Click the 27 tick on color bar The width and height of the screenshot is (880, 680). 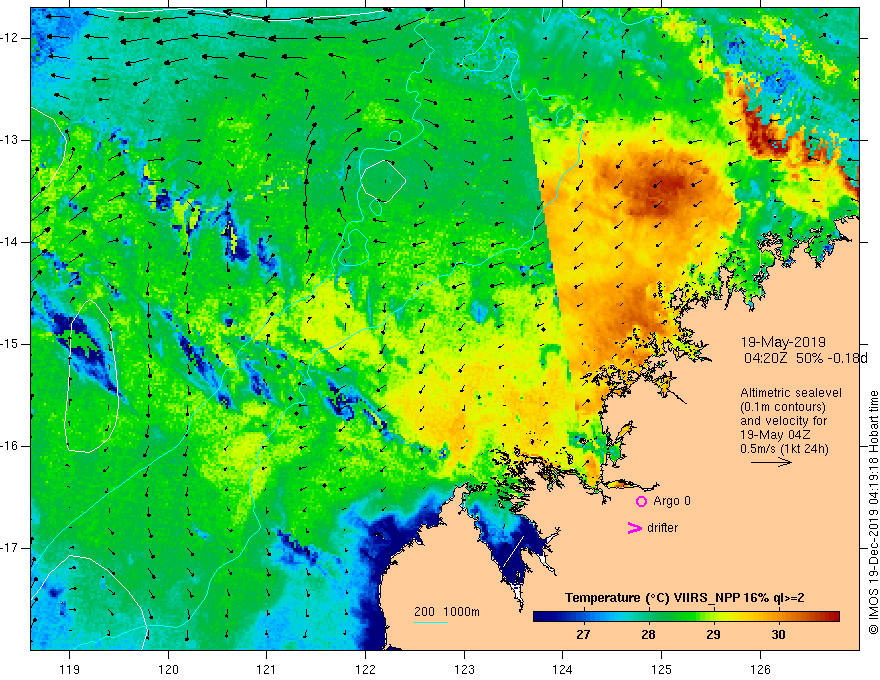[583, 635]
